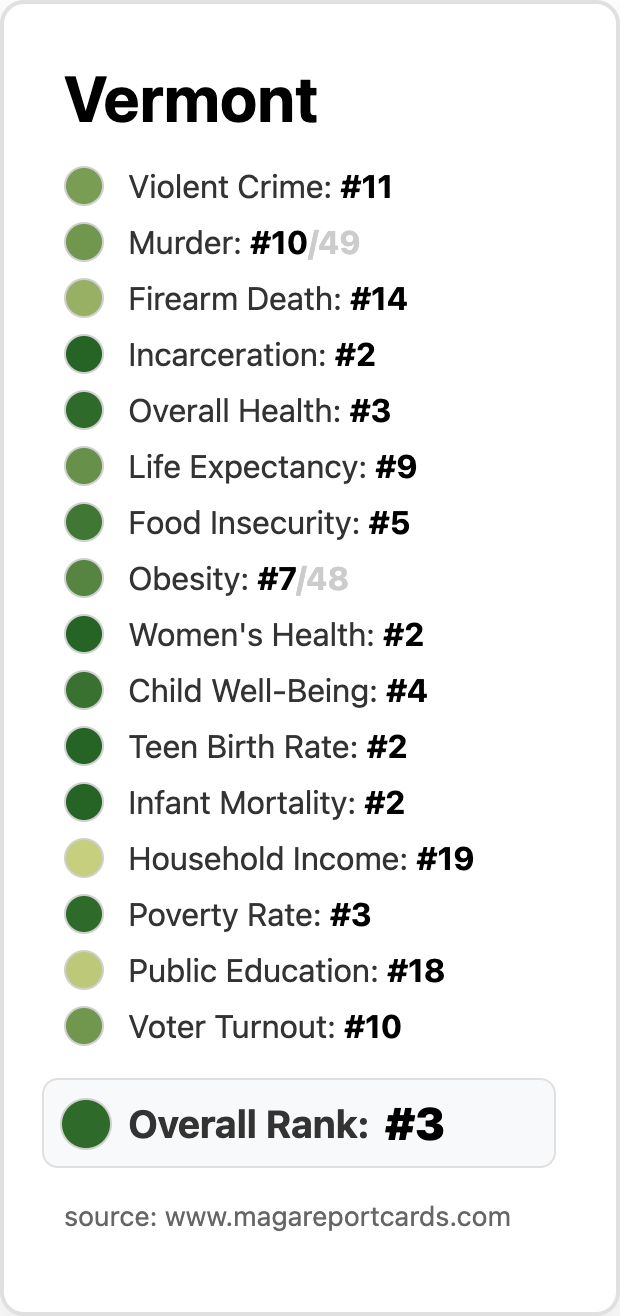Click the Obesity #7 of 48 entry
This screenshot has height=1316, width=620.
tap(207, 579)
